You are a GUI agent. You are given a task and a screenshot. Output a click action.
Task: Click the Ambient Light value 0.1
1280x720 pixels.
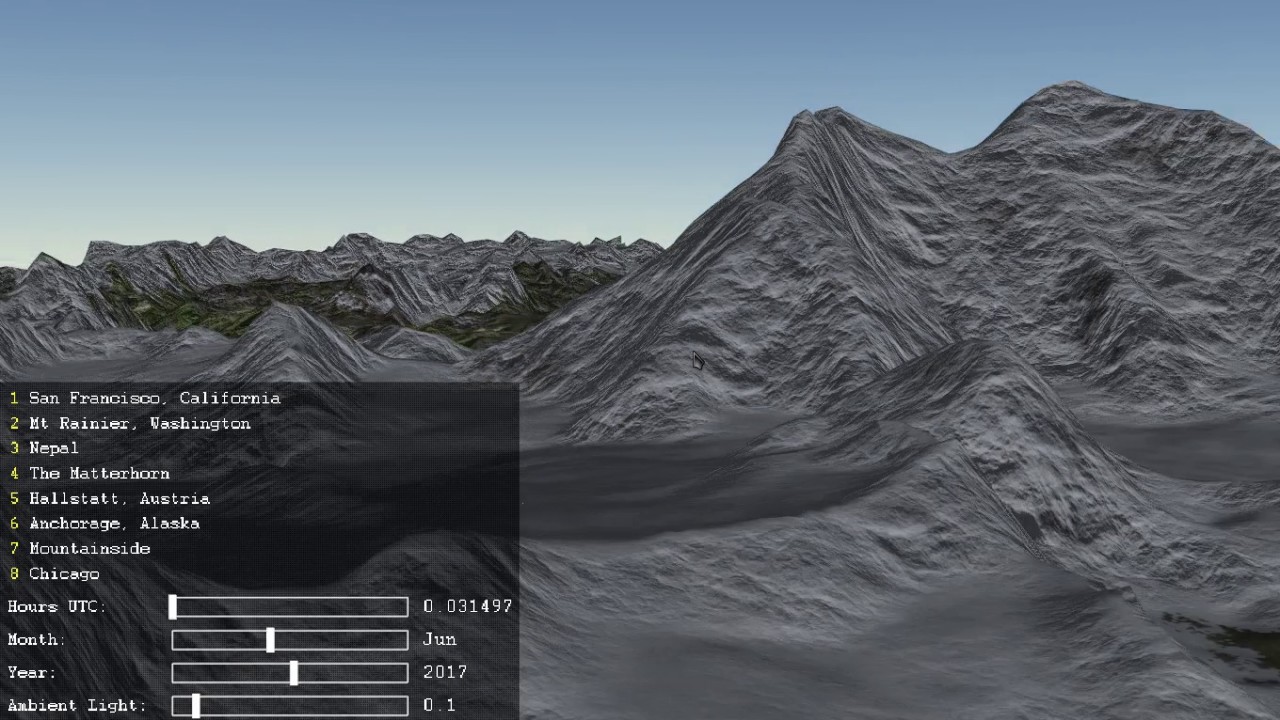439,705
